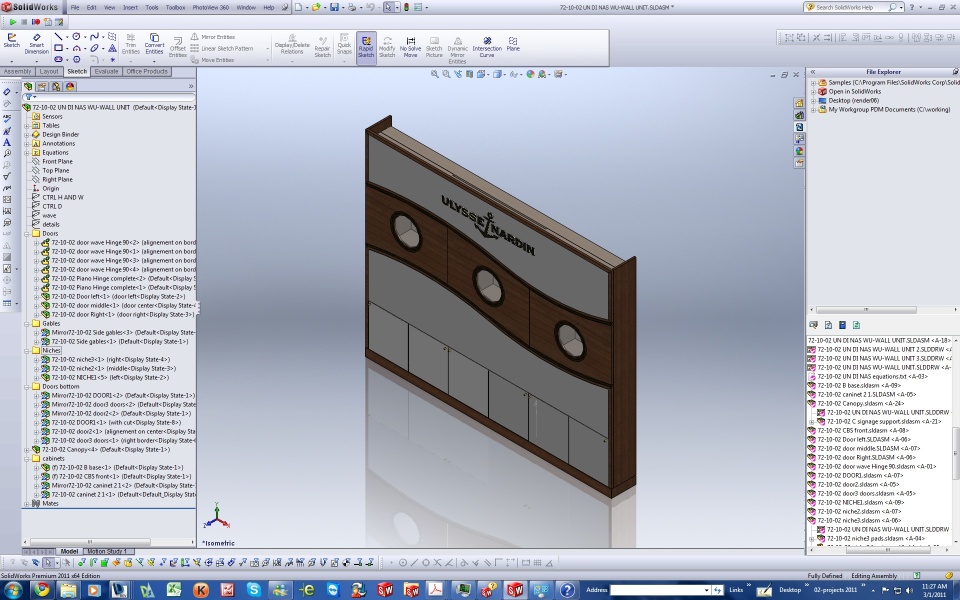This screenshot has width=960, height=600.
Task: Collapse the File Explorer task pane
Action: [x=813, y=72]
